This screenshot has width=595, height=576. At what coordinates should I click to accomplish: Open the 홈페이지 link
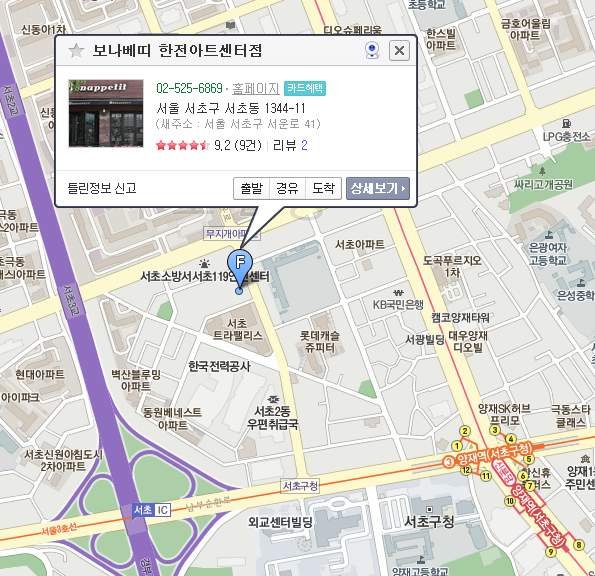pos(255,88)
